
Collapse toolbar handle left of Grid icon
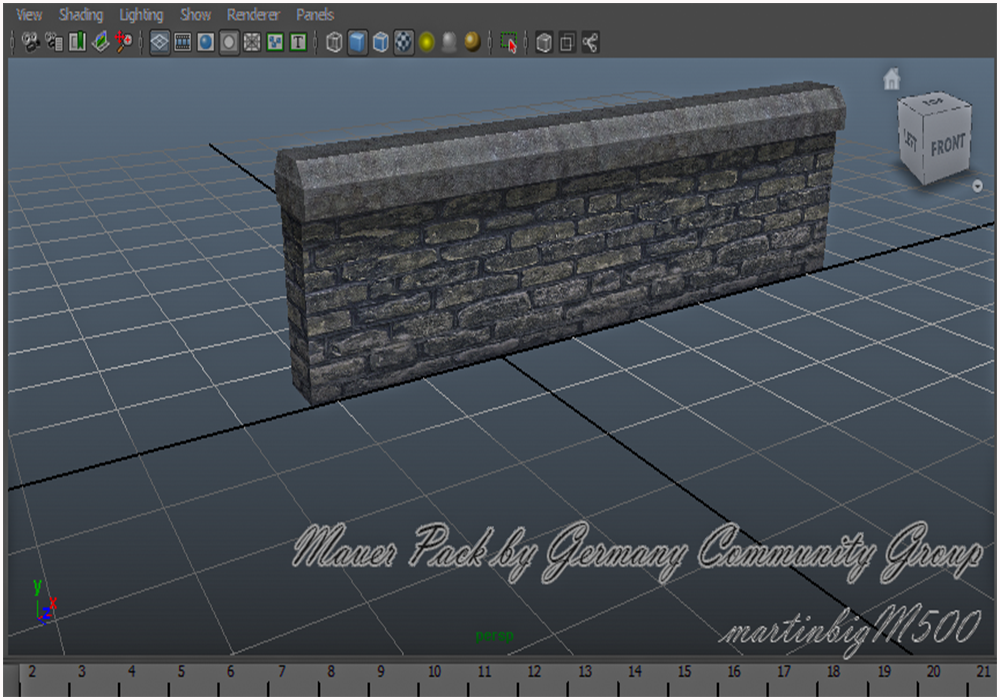pyautogui.click(x=142, y=43)
